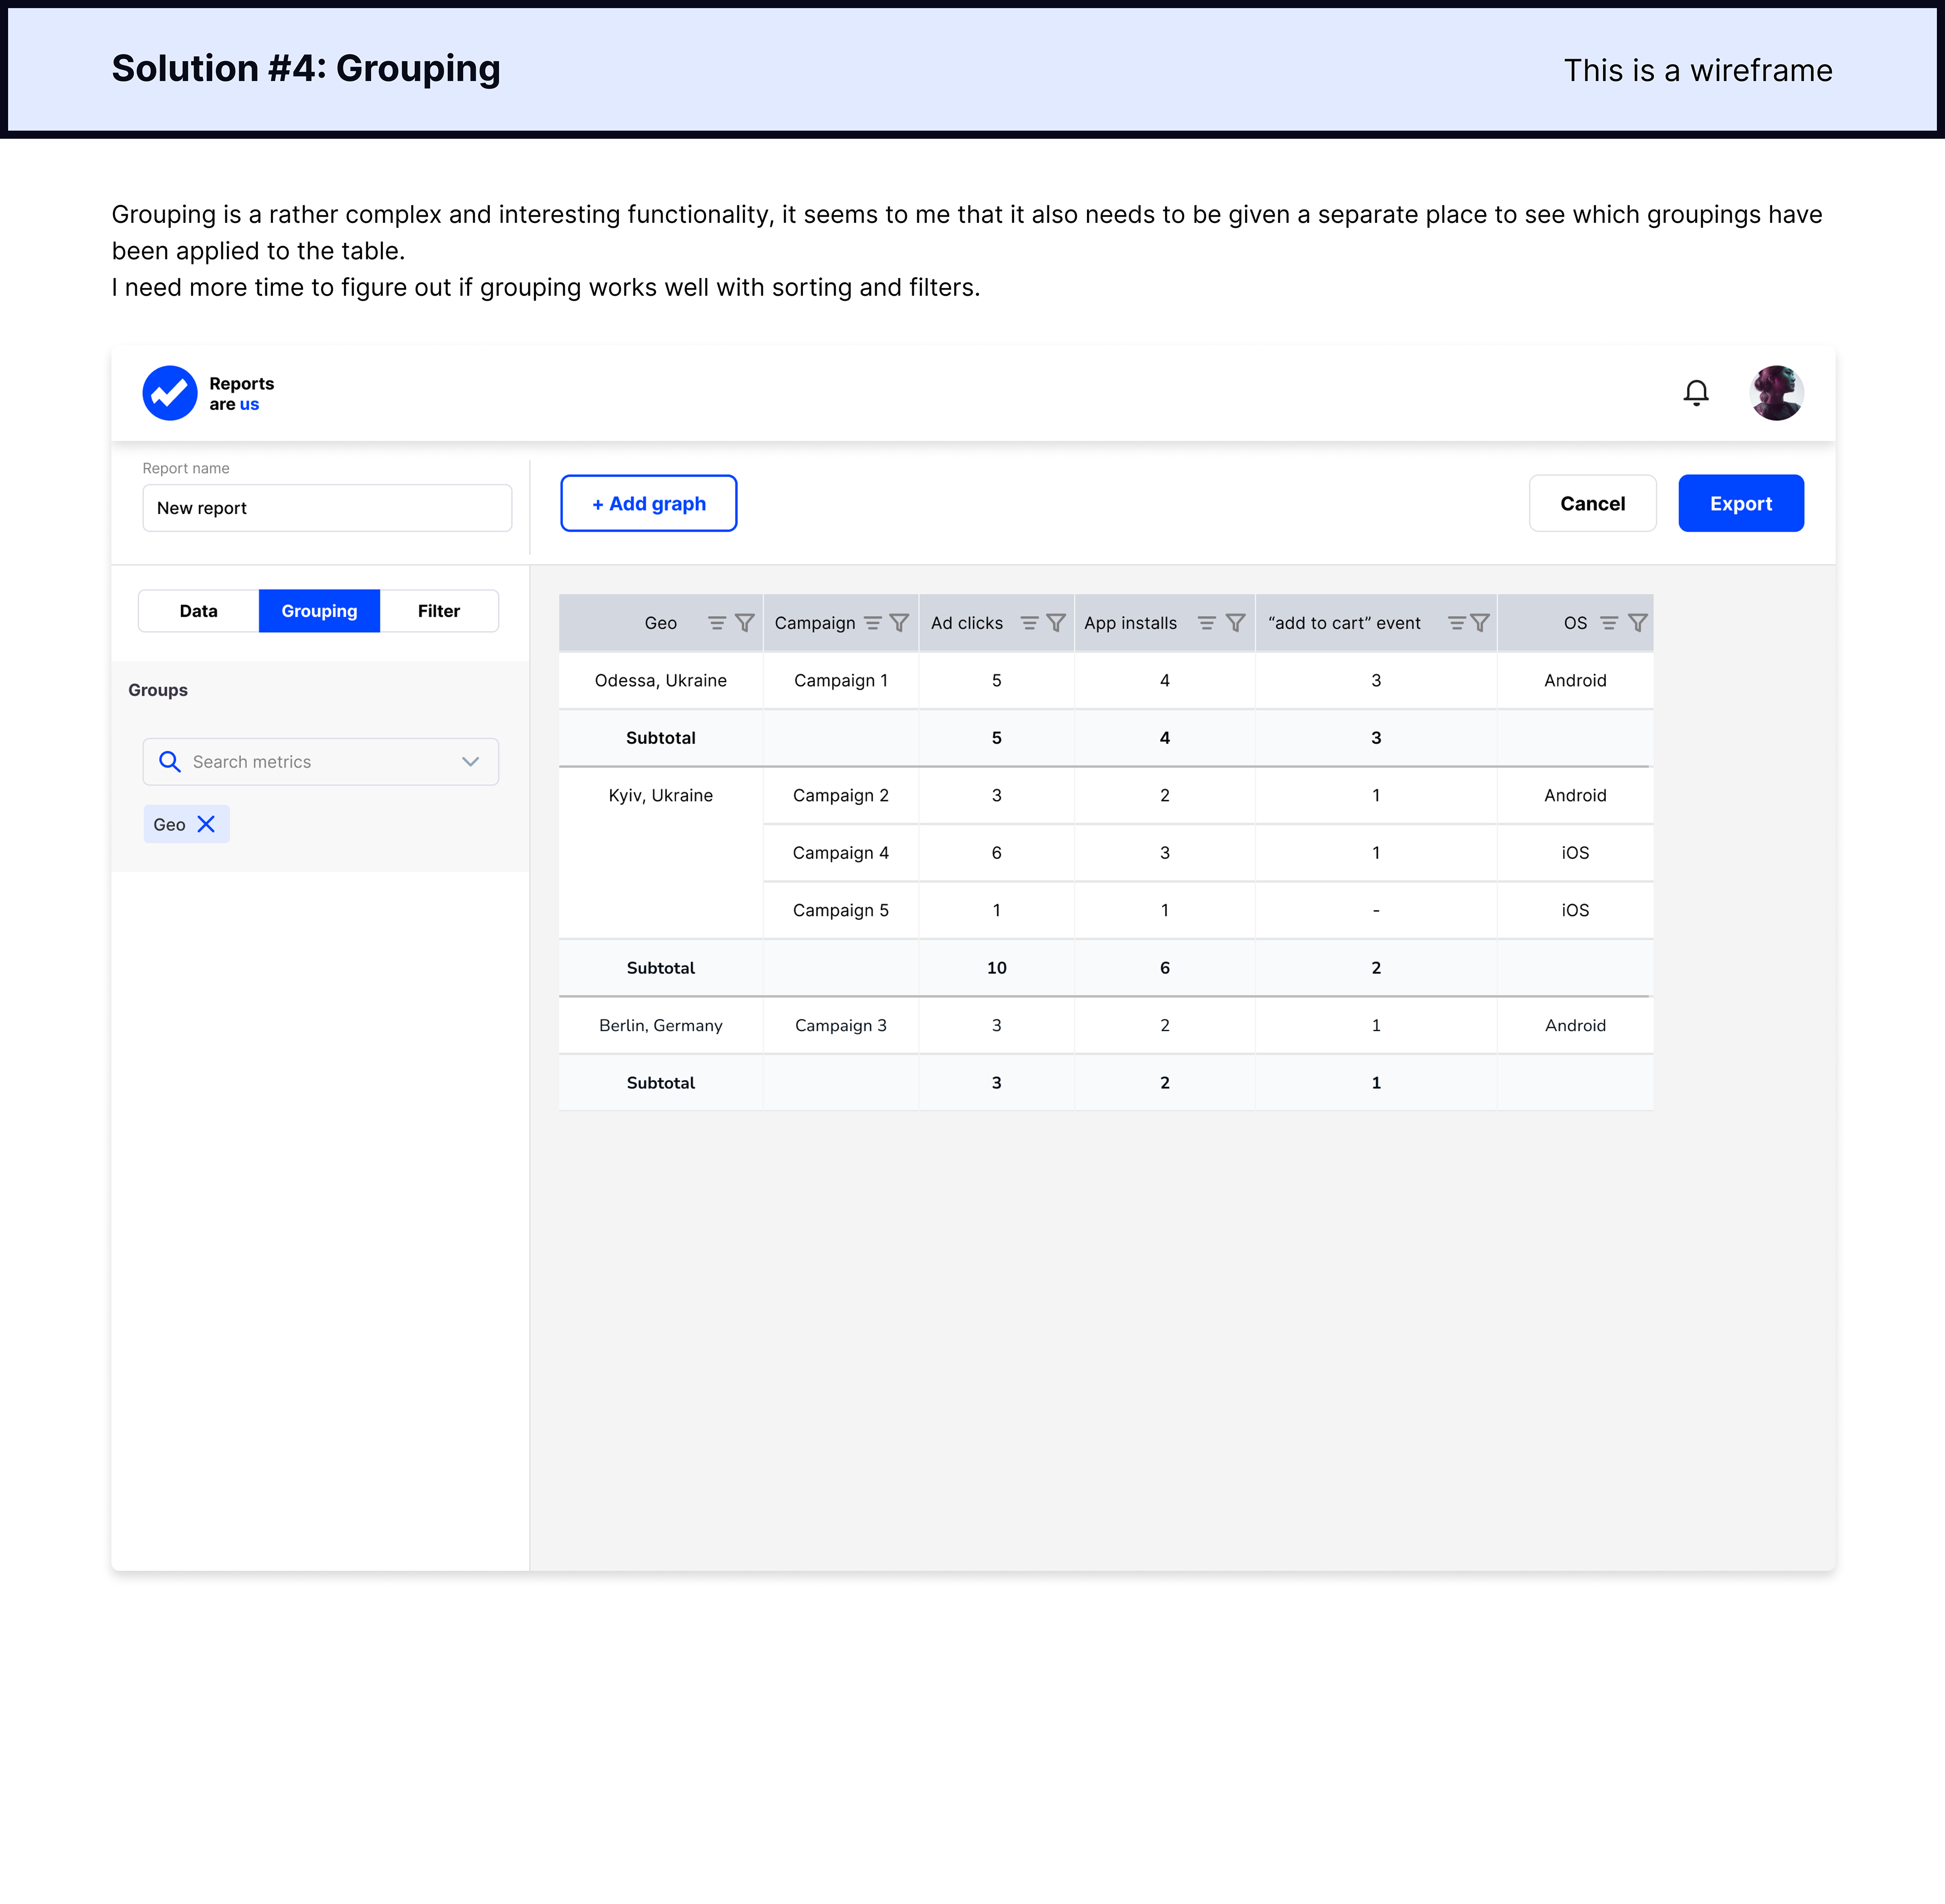Click the Report name input field
1945x1904 pixels.
click(327, 508)
